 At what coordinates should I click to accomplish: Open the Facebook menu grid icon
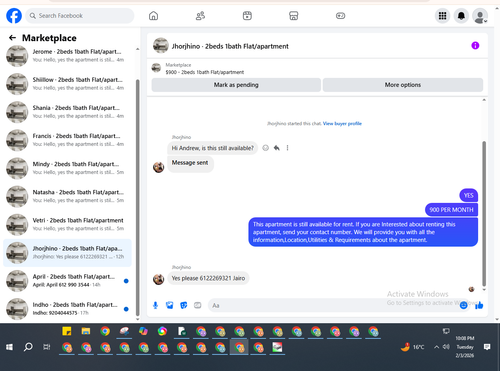pos(442,16)
